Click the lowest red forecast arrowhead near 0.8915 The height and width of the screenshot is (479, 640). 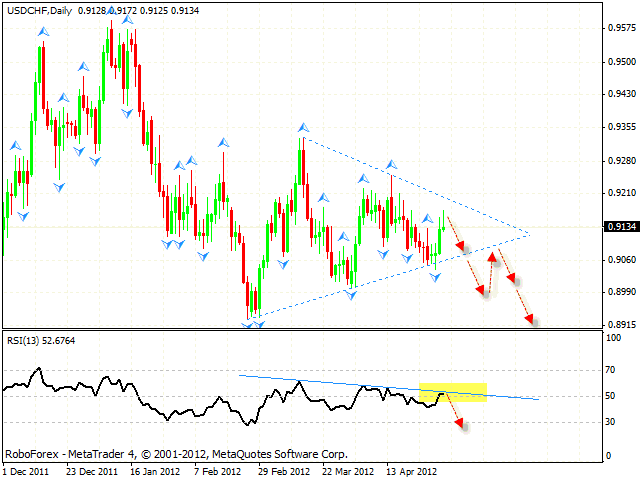coord(531,320)
